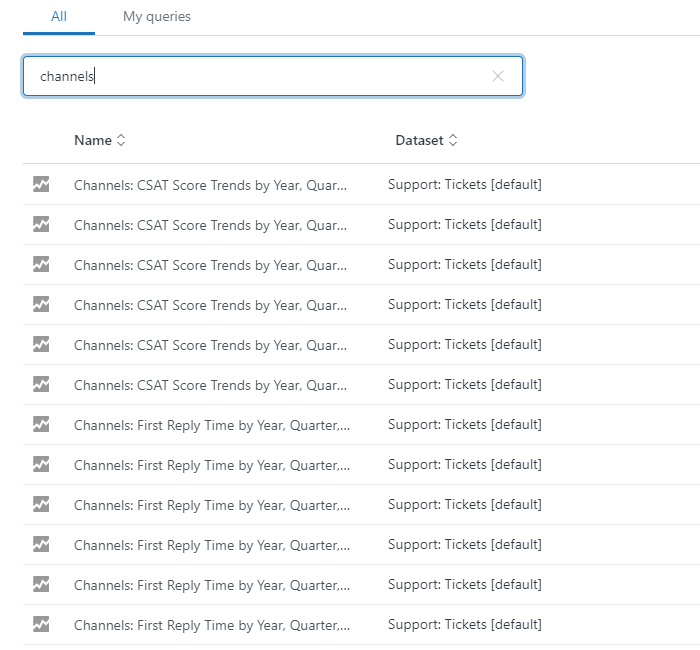Open the first Channels: CSAT Score Trends query
700x650 pixels.
[x=211, y=185]
